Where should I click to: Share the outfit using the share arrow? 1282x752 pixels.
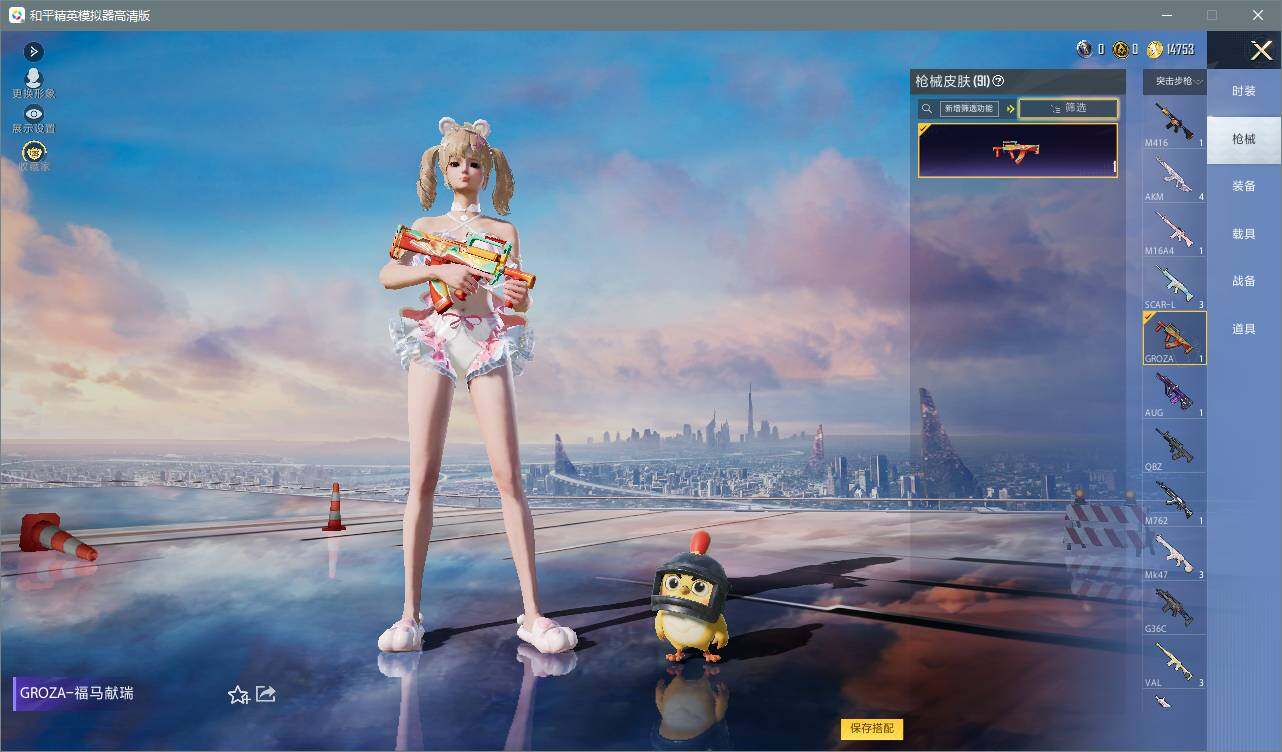[x=266, y=693]
